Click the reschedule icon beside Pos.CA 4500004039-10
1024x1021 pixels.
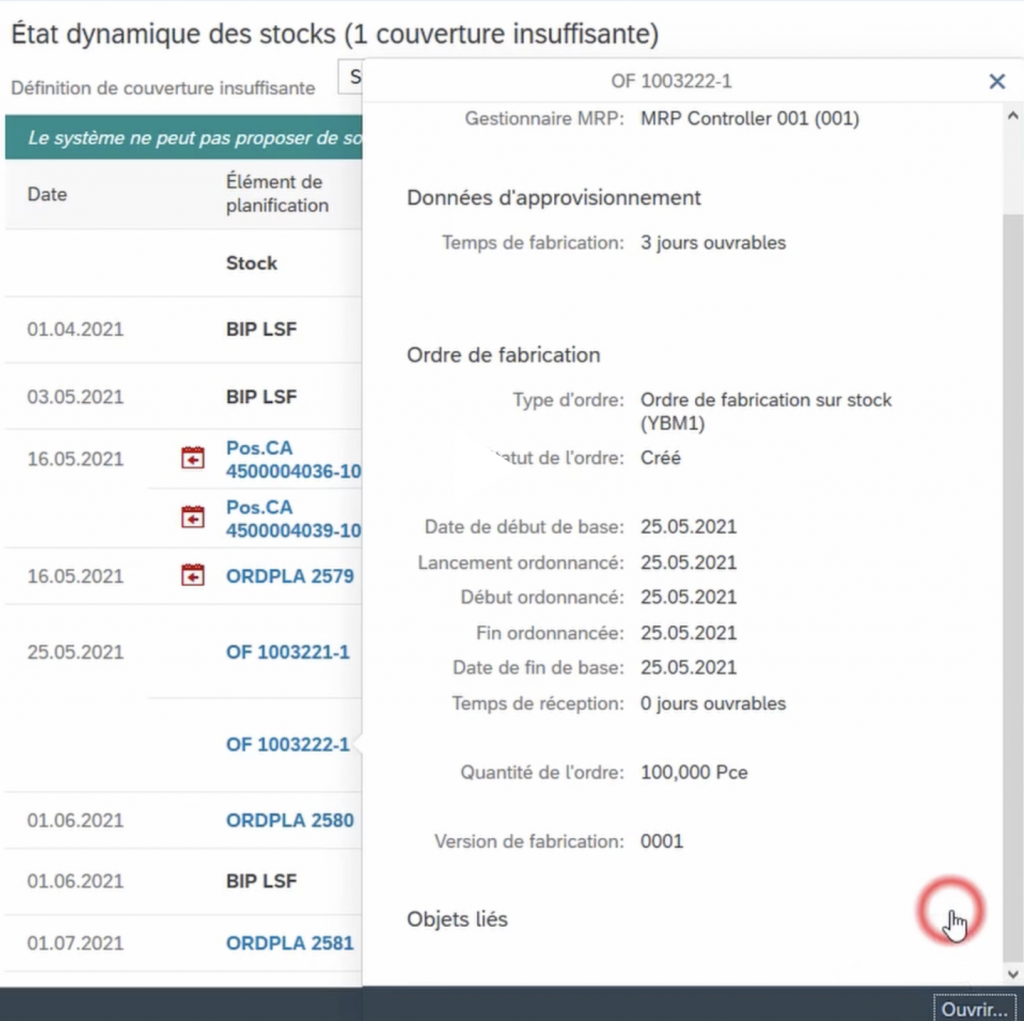(192, 517)
